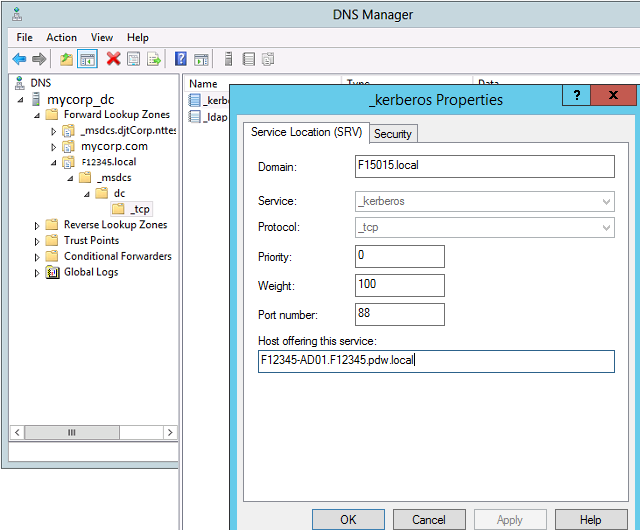Open the blue Help question mark icon
This screenshot has width=640, height=530.
click(x=180, y=59)
